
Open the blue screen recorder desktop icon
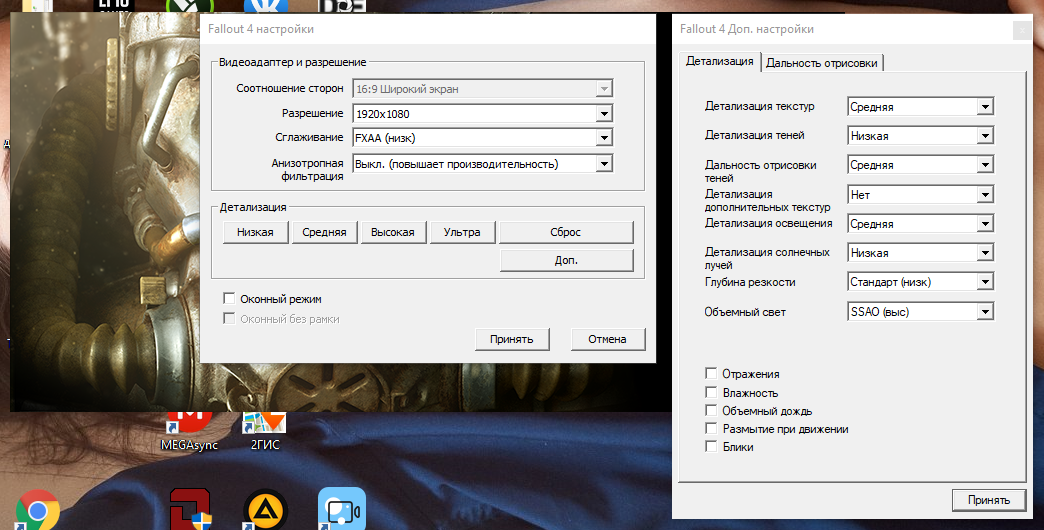[340, 509]
